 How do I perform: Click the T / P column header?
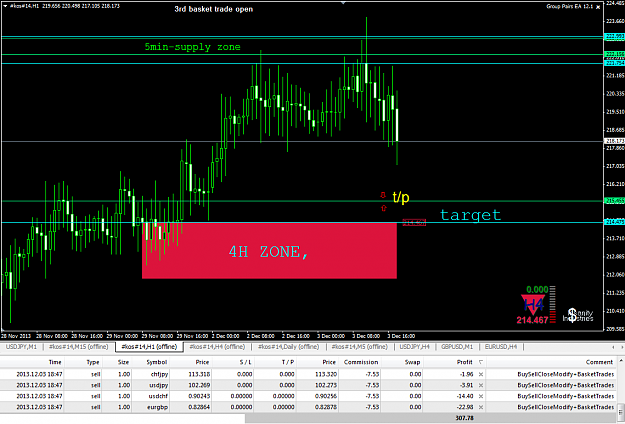pos(276,362)
